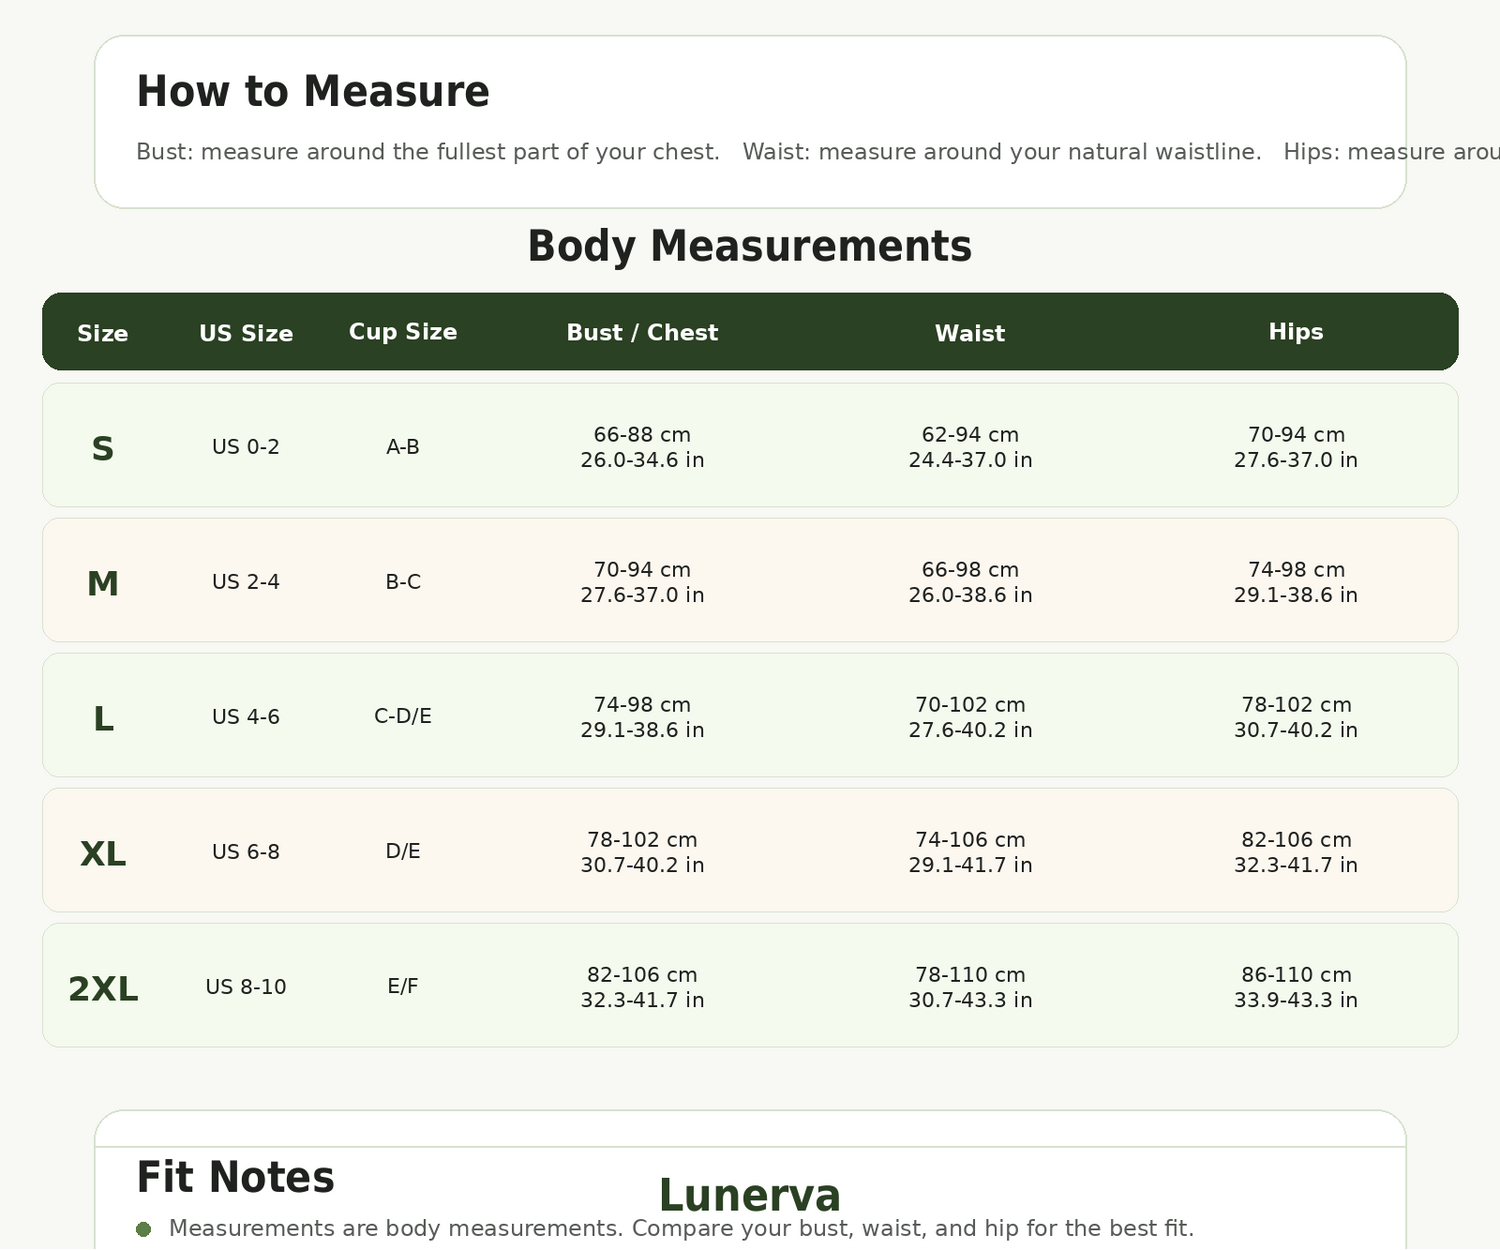Screen dimensions: 1500x1250
Task: Click the 2XL hips value 86-110 cm
Action: 1296,975
